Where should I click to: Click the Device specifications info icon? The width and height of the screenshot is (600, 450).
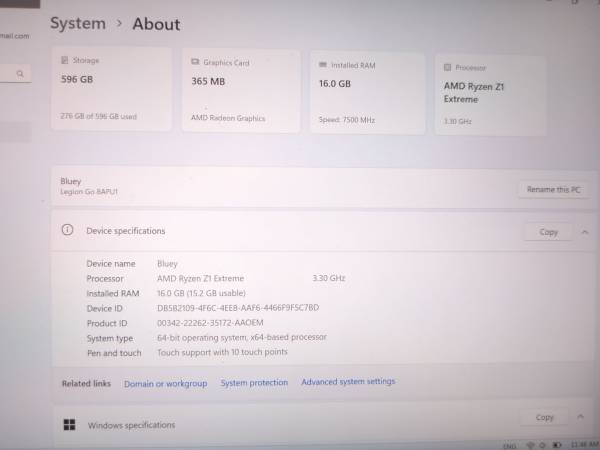click(68, 230)
